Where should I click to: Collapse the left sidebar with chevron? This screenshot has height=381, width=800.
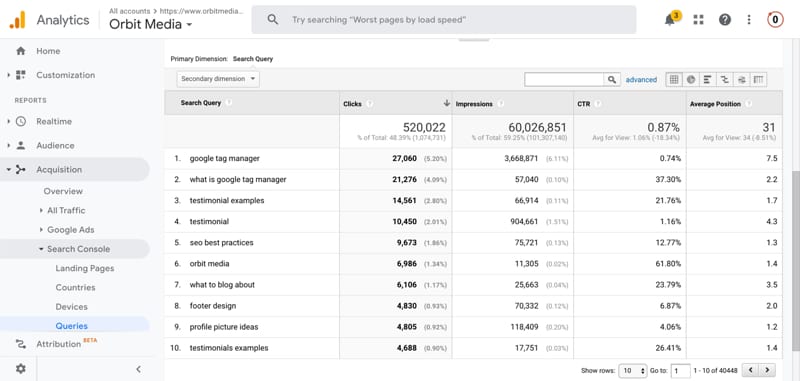coord(138,369)
